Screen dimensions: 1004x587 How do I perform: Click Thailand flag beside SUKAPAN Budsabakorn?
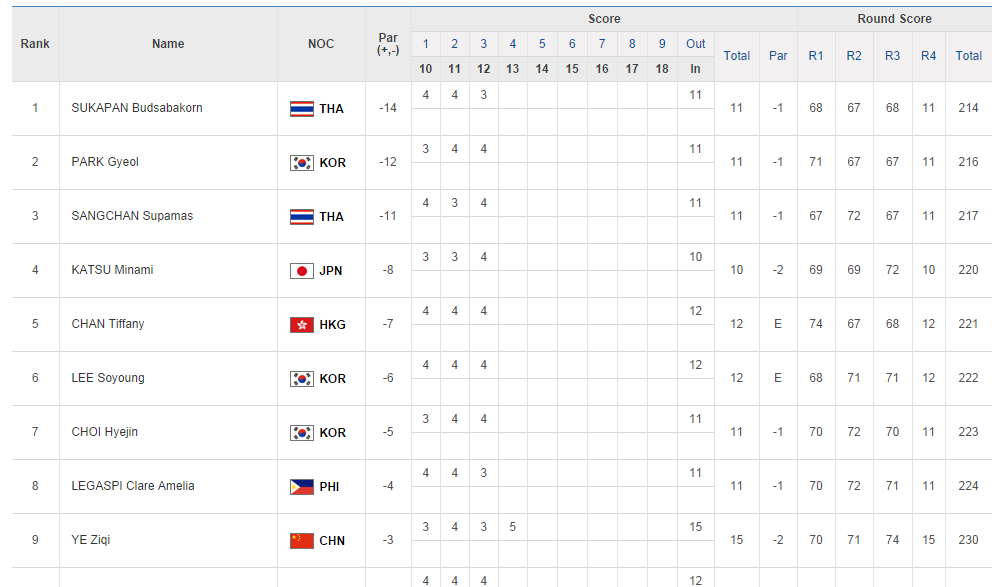[301, 109]
